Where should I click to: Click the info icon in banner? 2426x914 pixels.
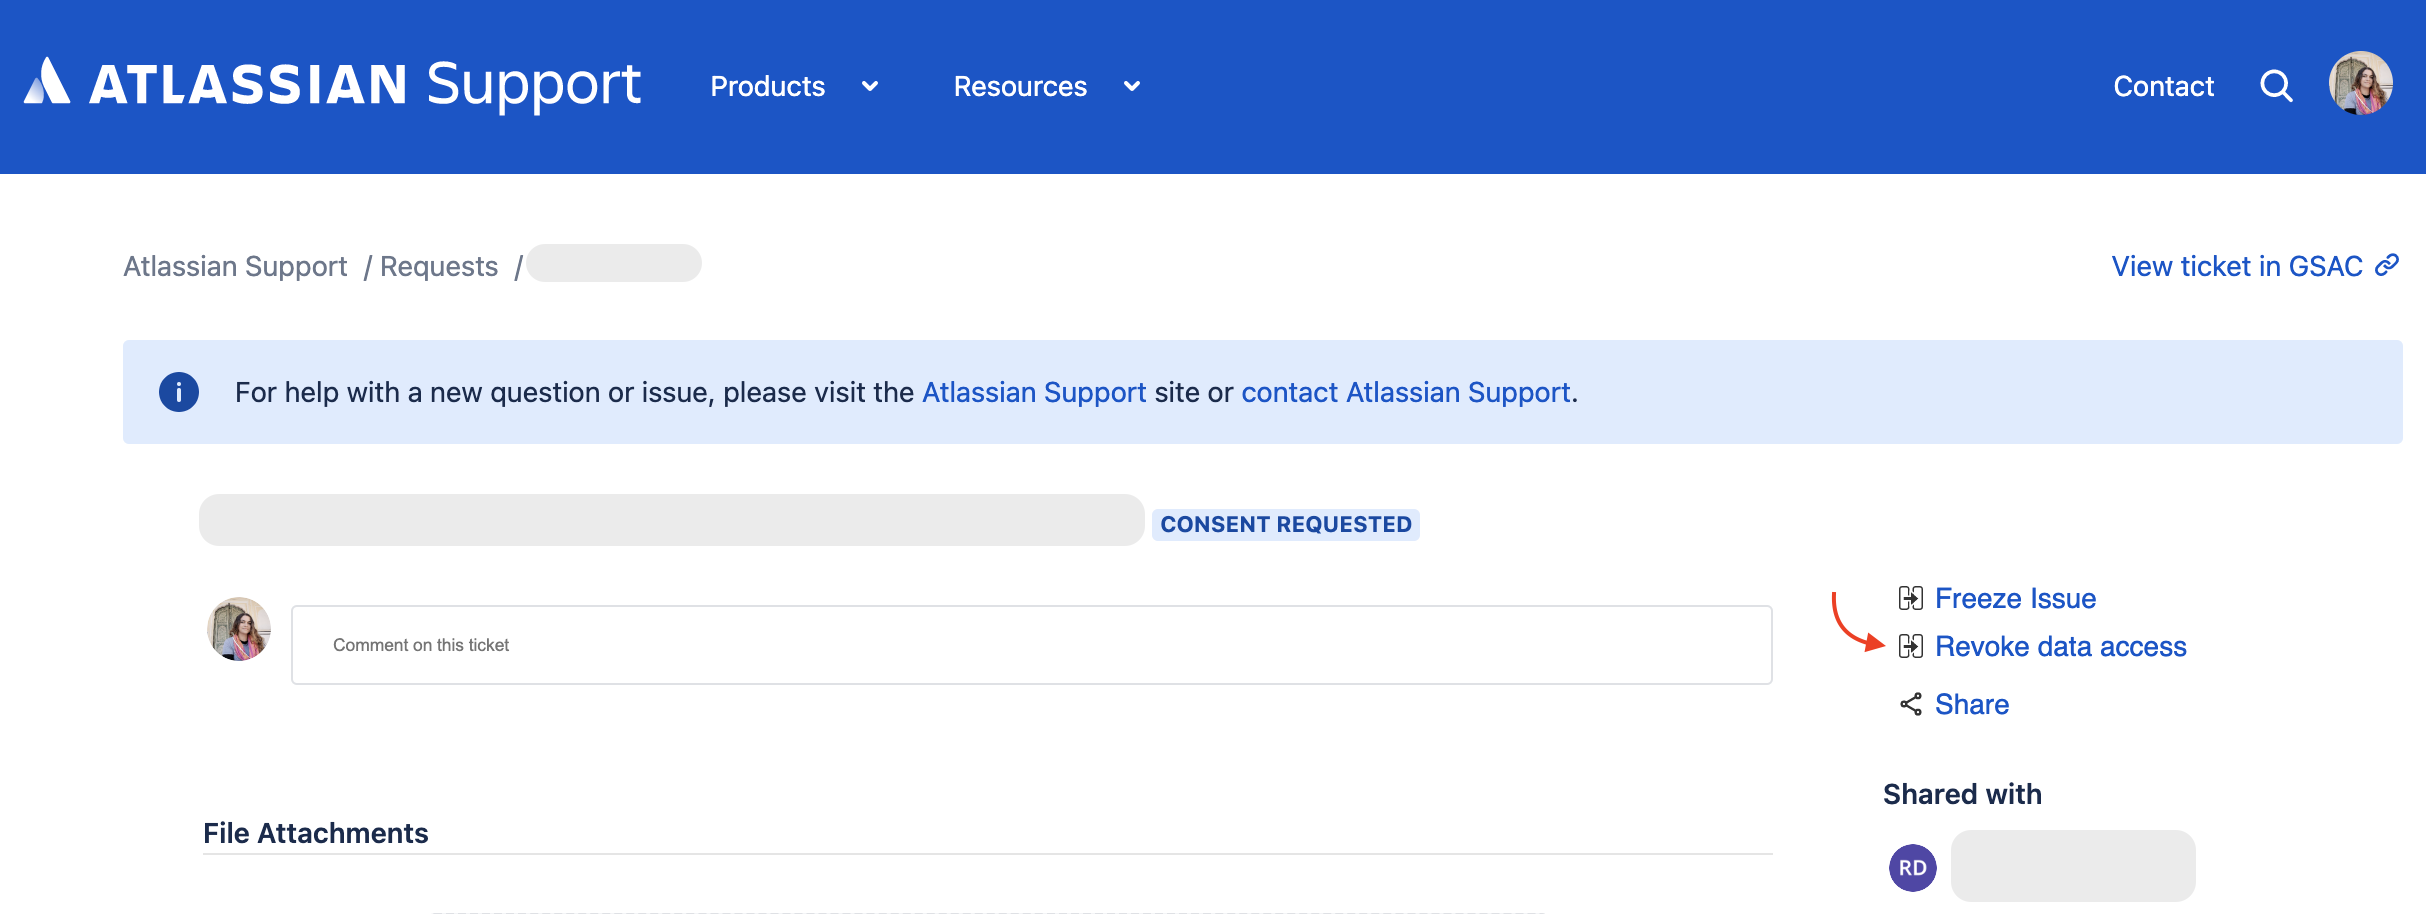(179, 392)
